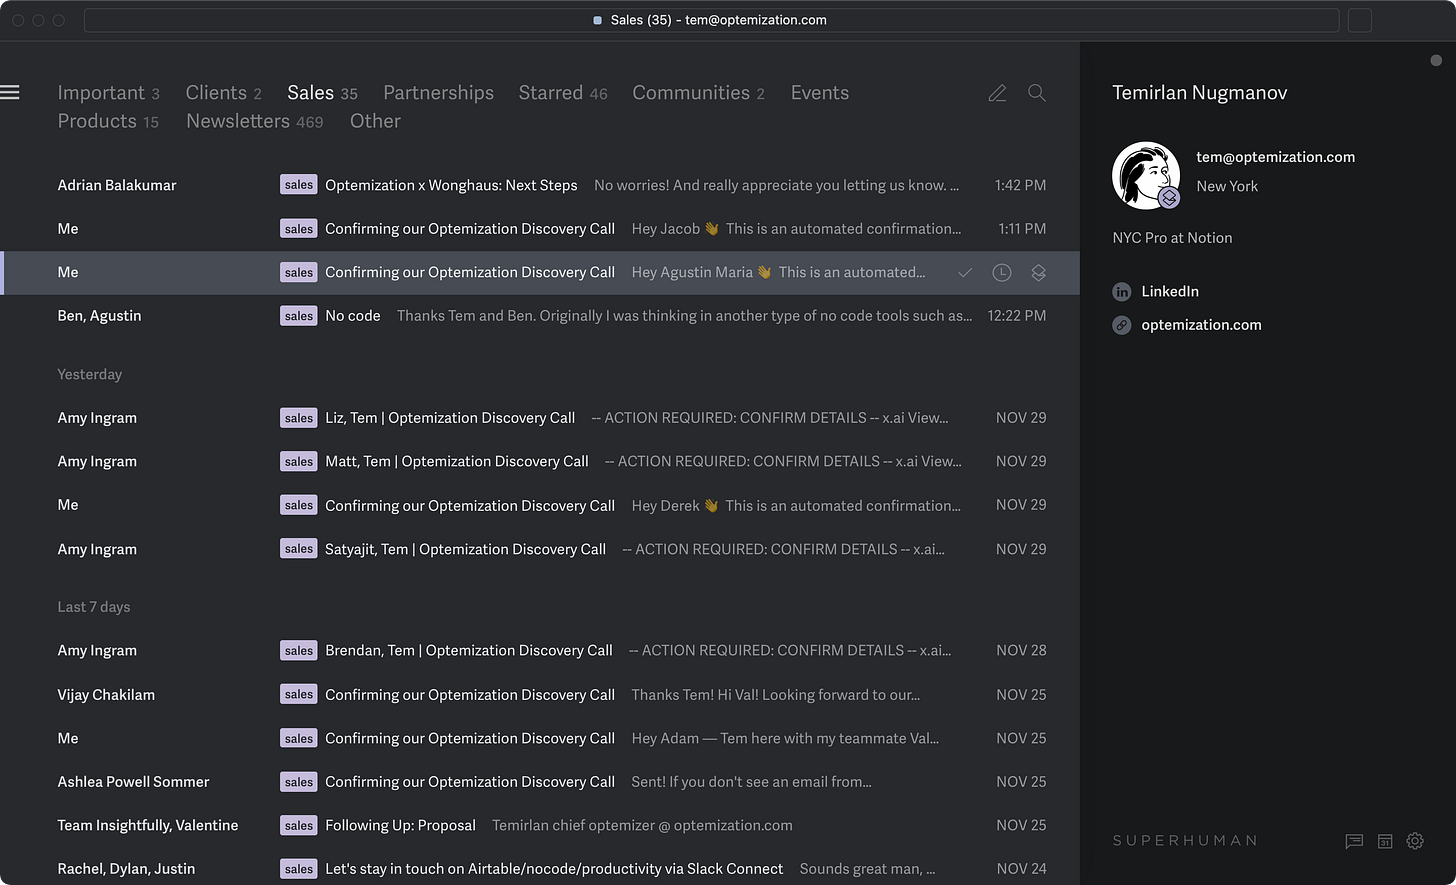Click the window title bar address field
The height and width of the screenshot is (885, 1456).
tap(711, 20)
